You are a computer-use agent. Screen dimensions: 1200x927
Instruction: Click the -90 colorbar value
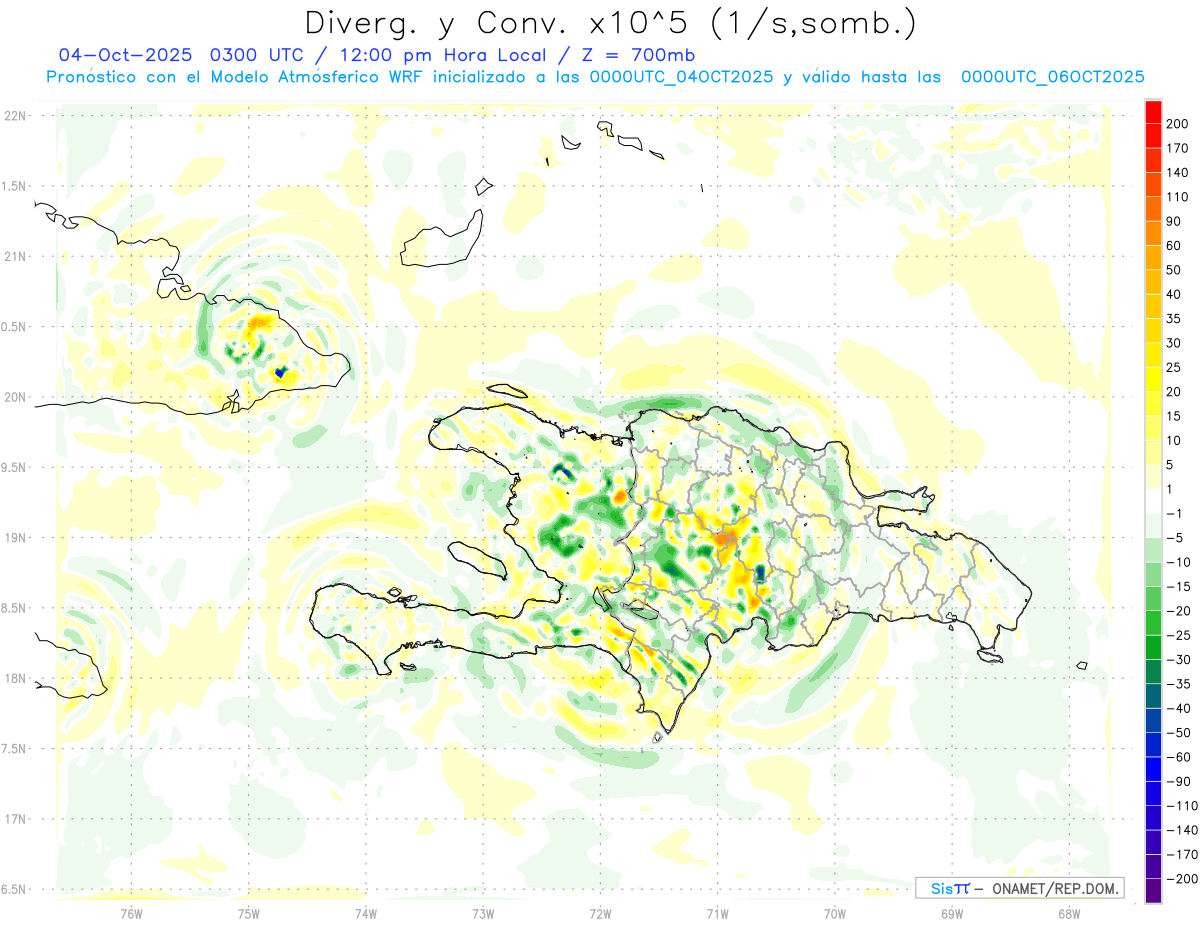click(x=1177, y=781)
